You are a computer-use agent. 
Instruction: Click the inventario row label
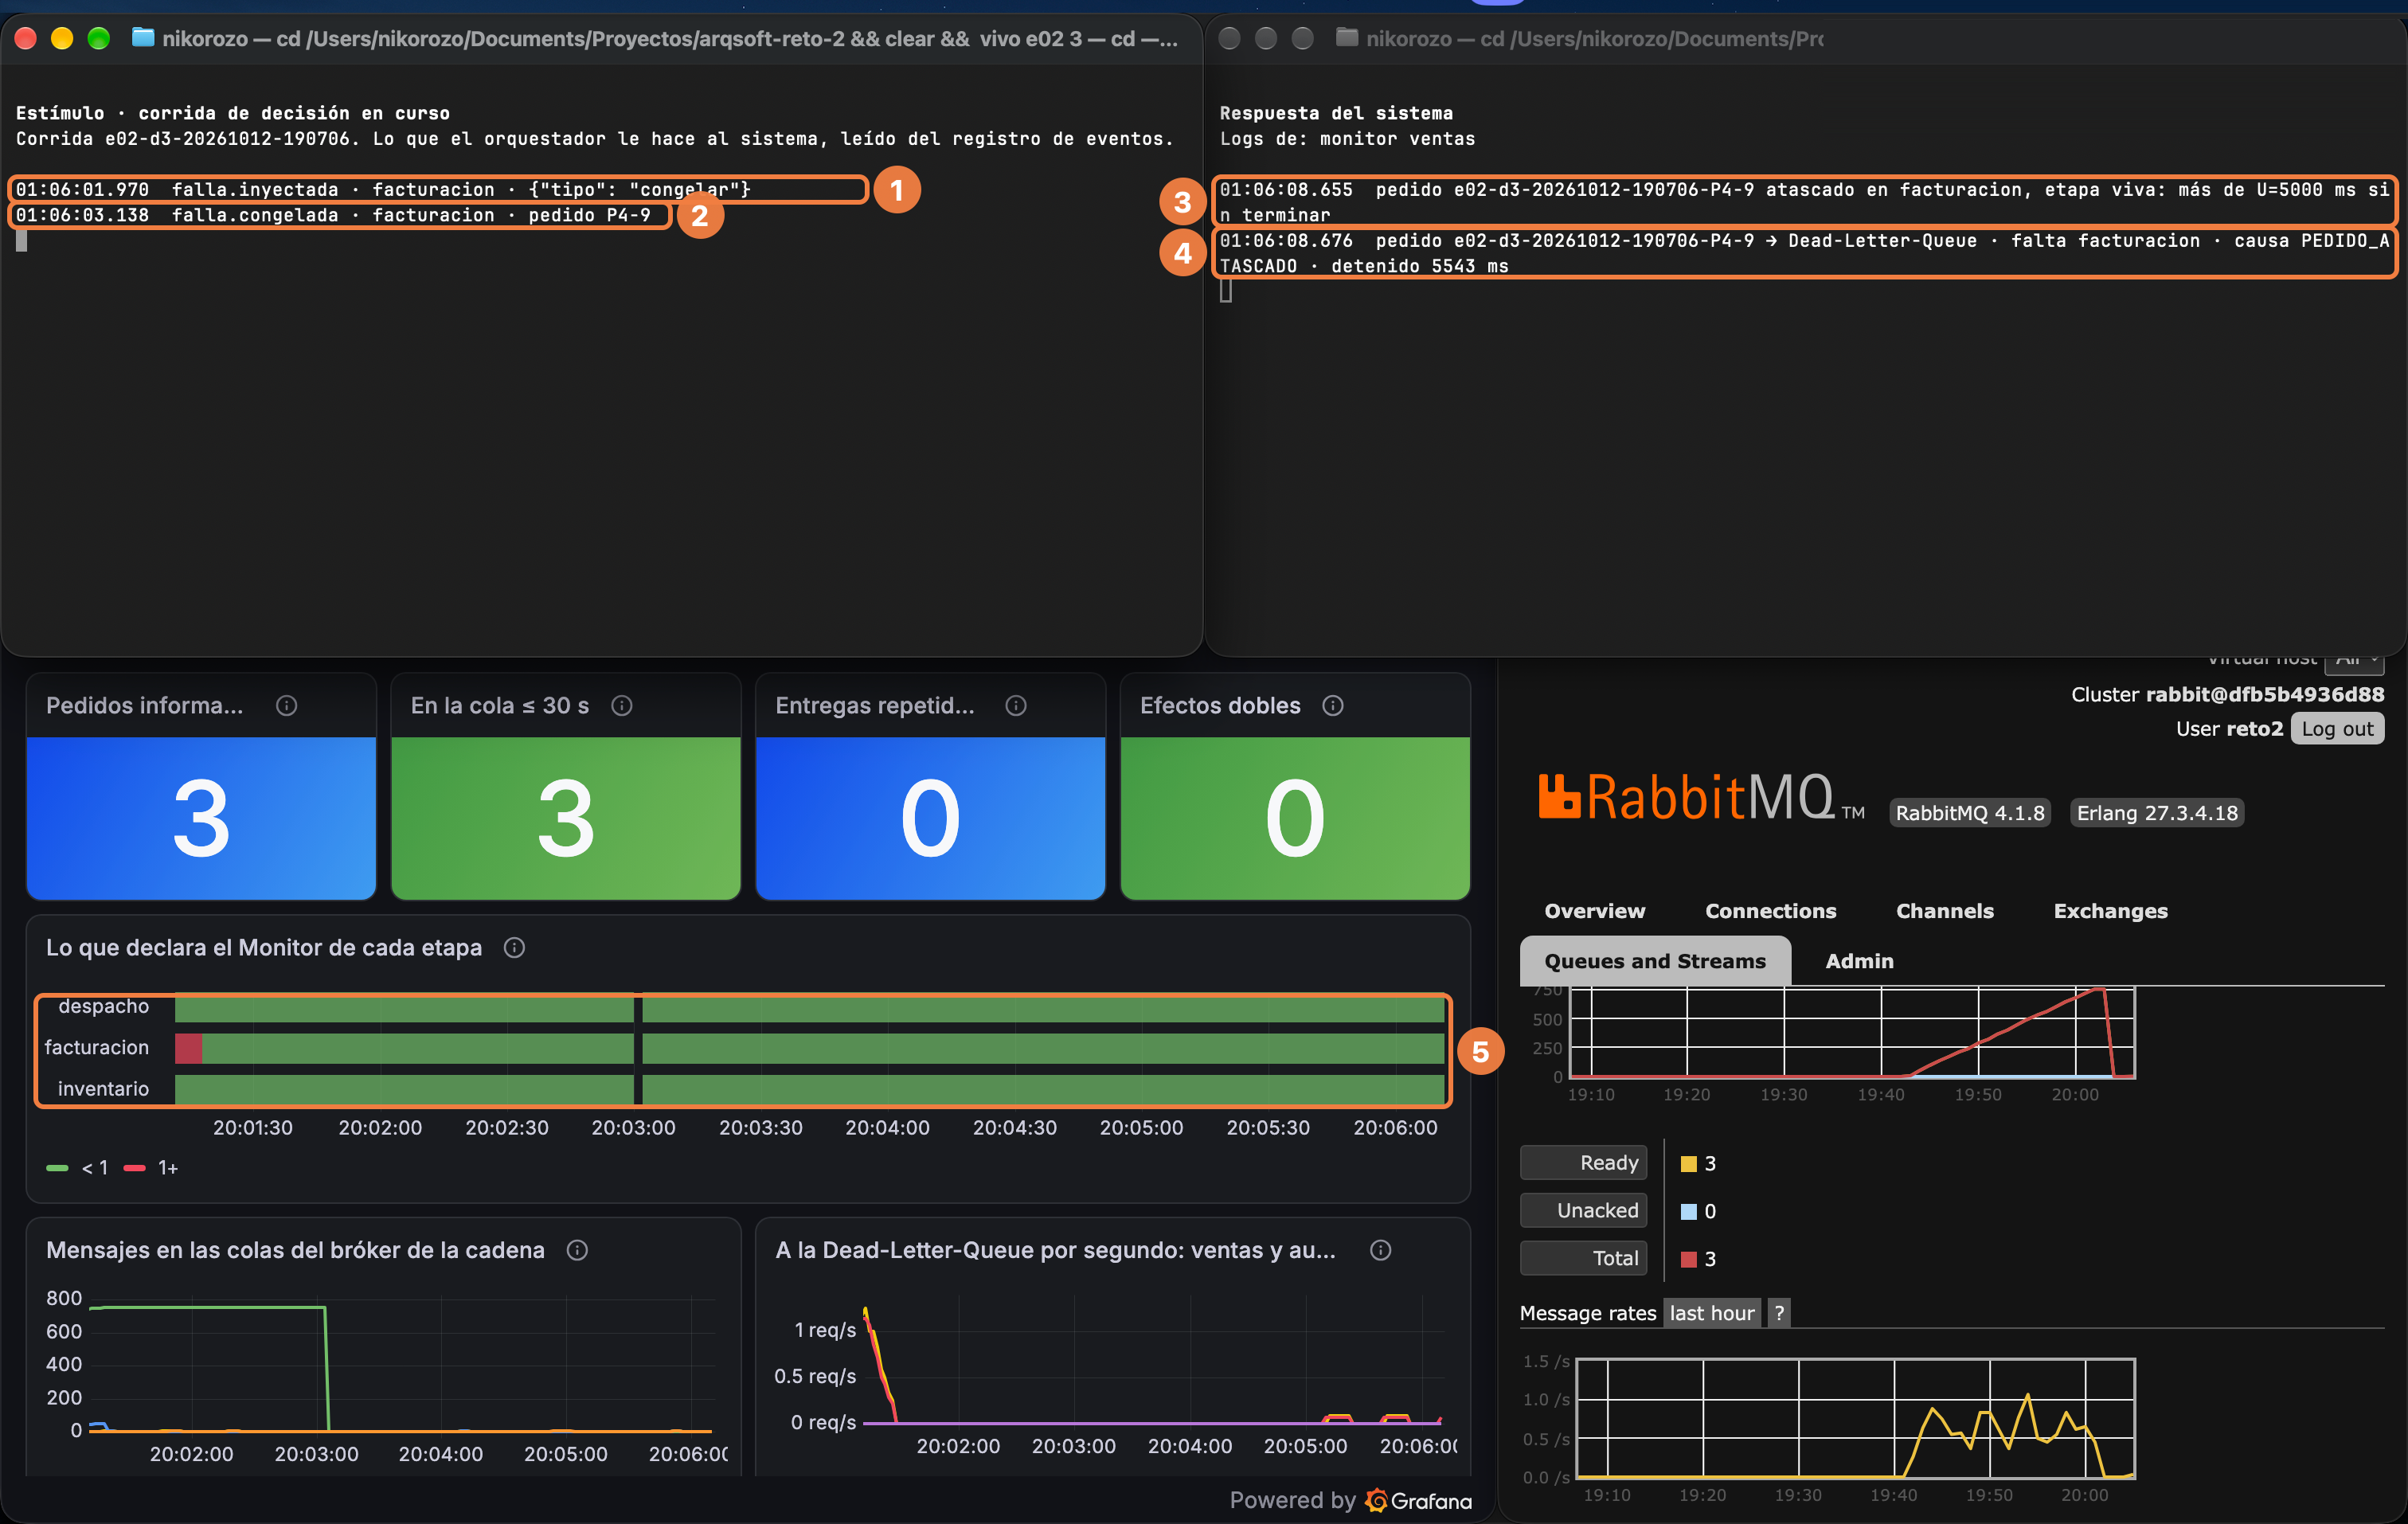pos(103,1089)
